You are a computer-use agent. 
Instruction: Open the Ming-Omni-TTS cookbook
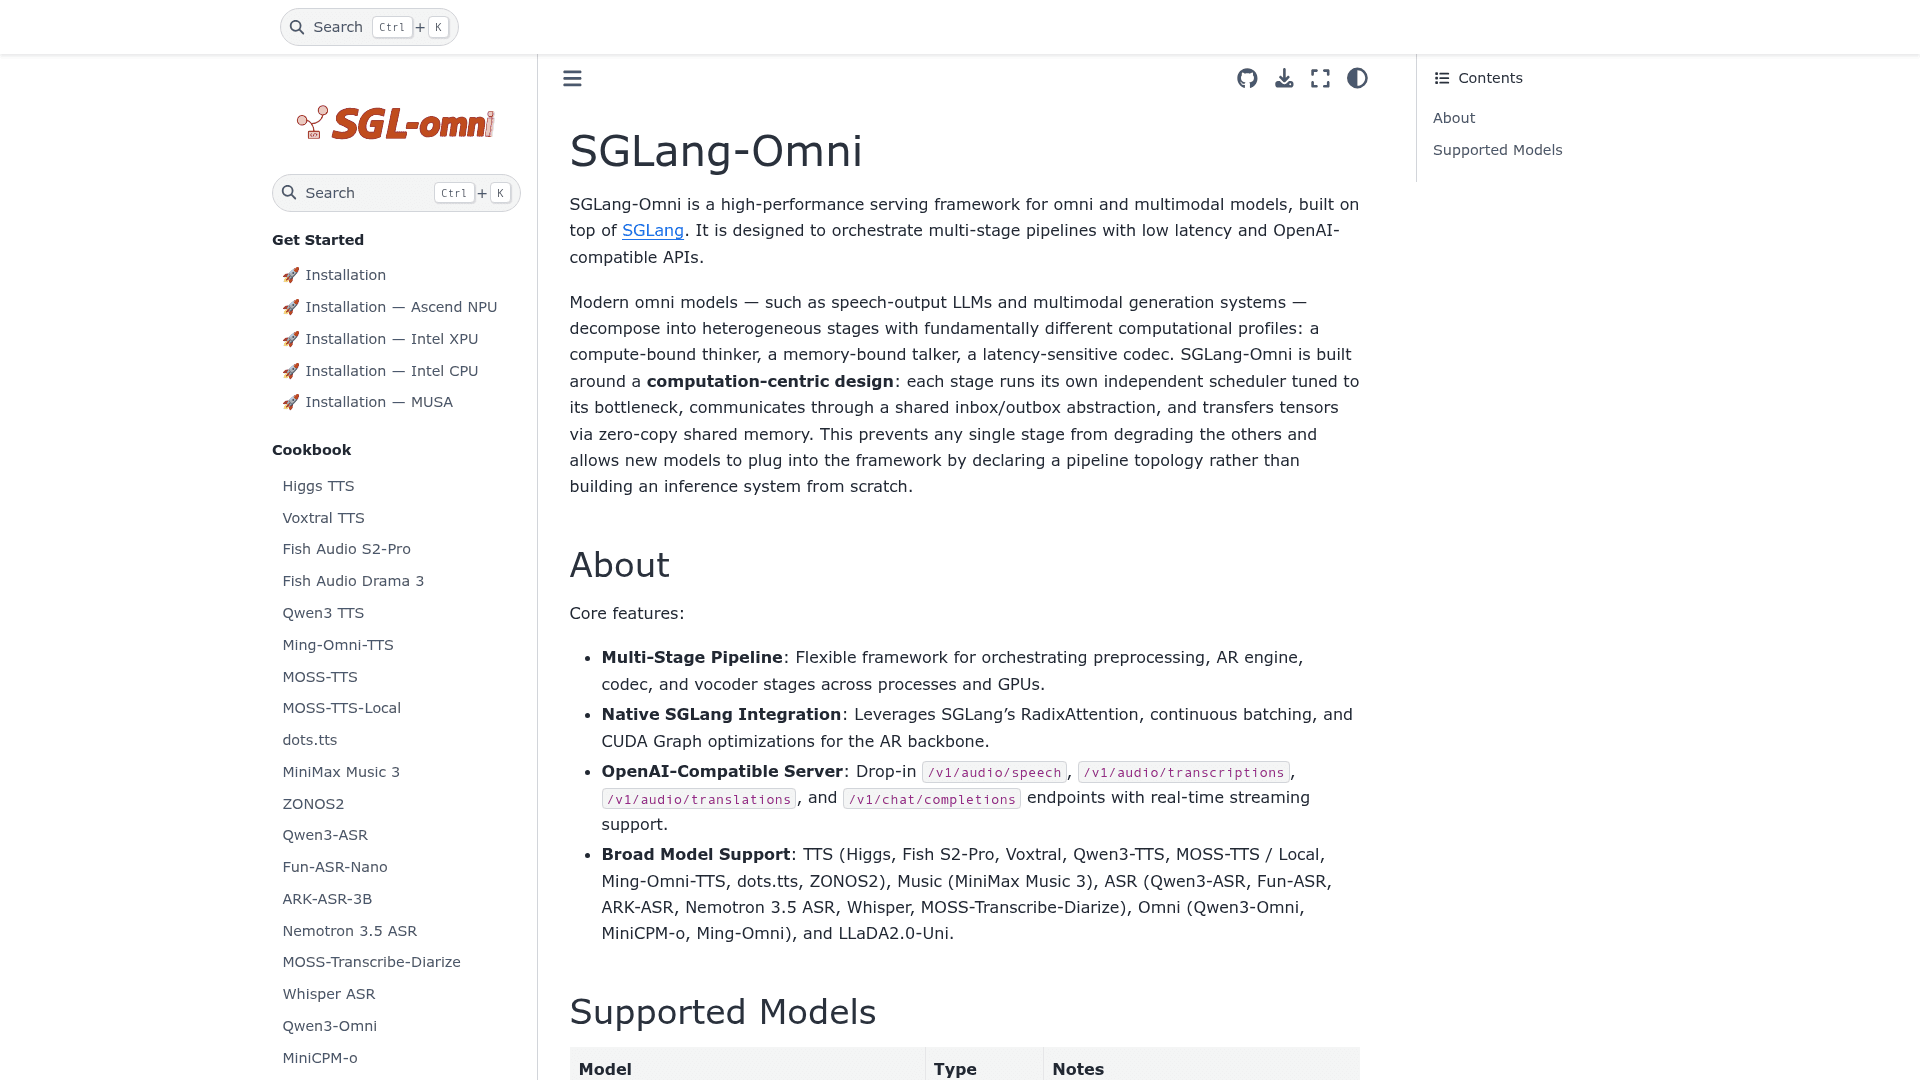point(338,645)
